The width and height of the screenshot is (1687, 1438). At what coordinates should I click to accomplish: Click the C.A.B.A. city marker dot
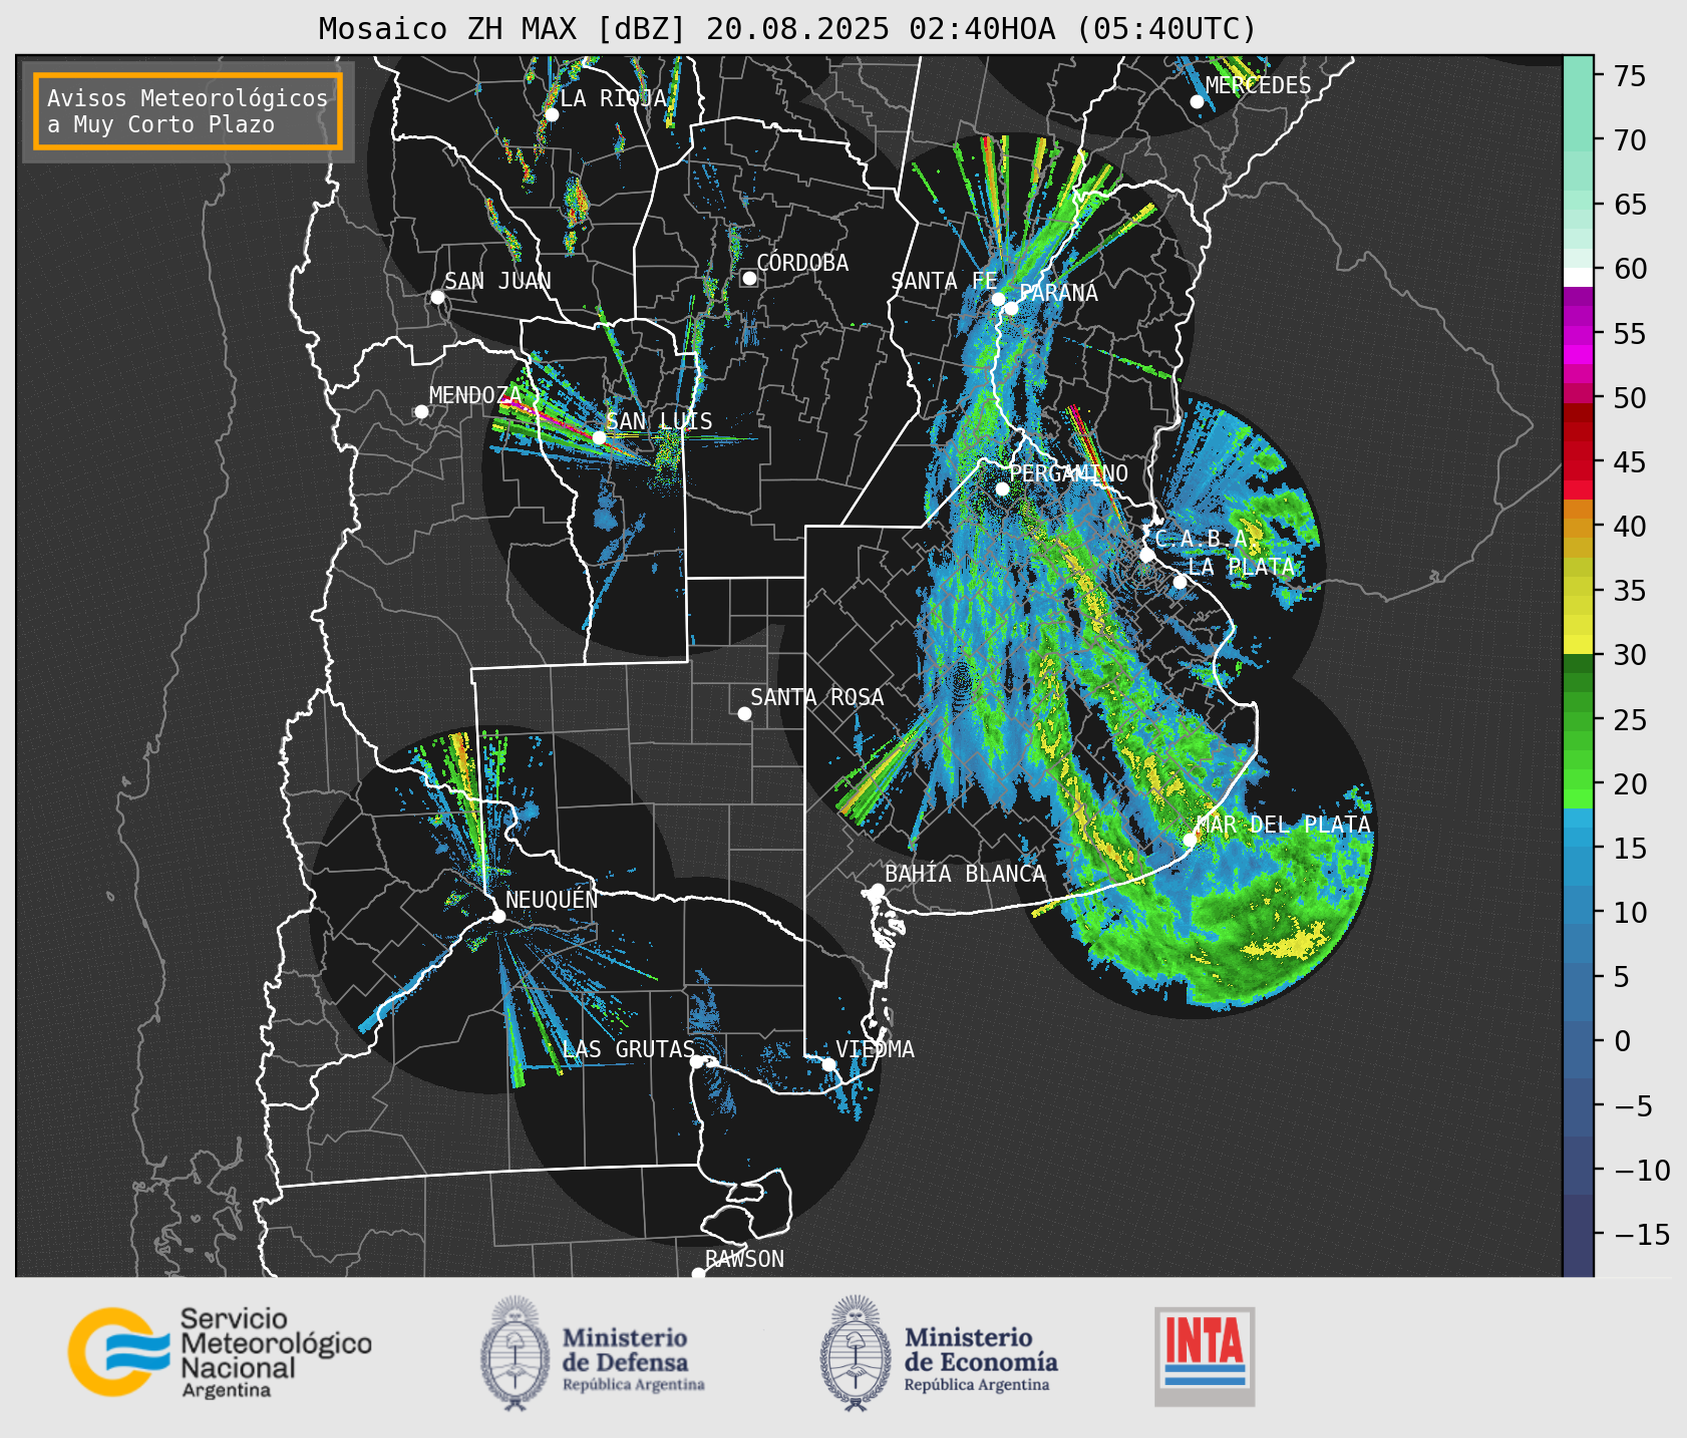coord(1147,555)
